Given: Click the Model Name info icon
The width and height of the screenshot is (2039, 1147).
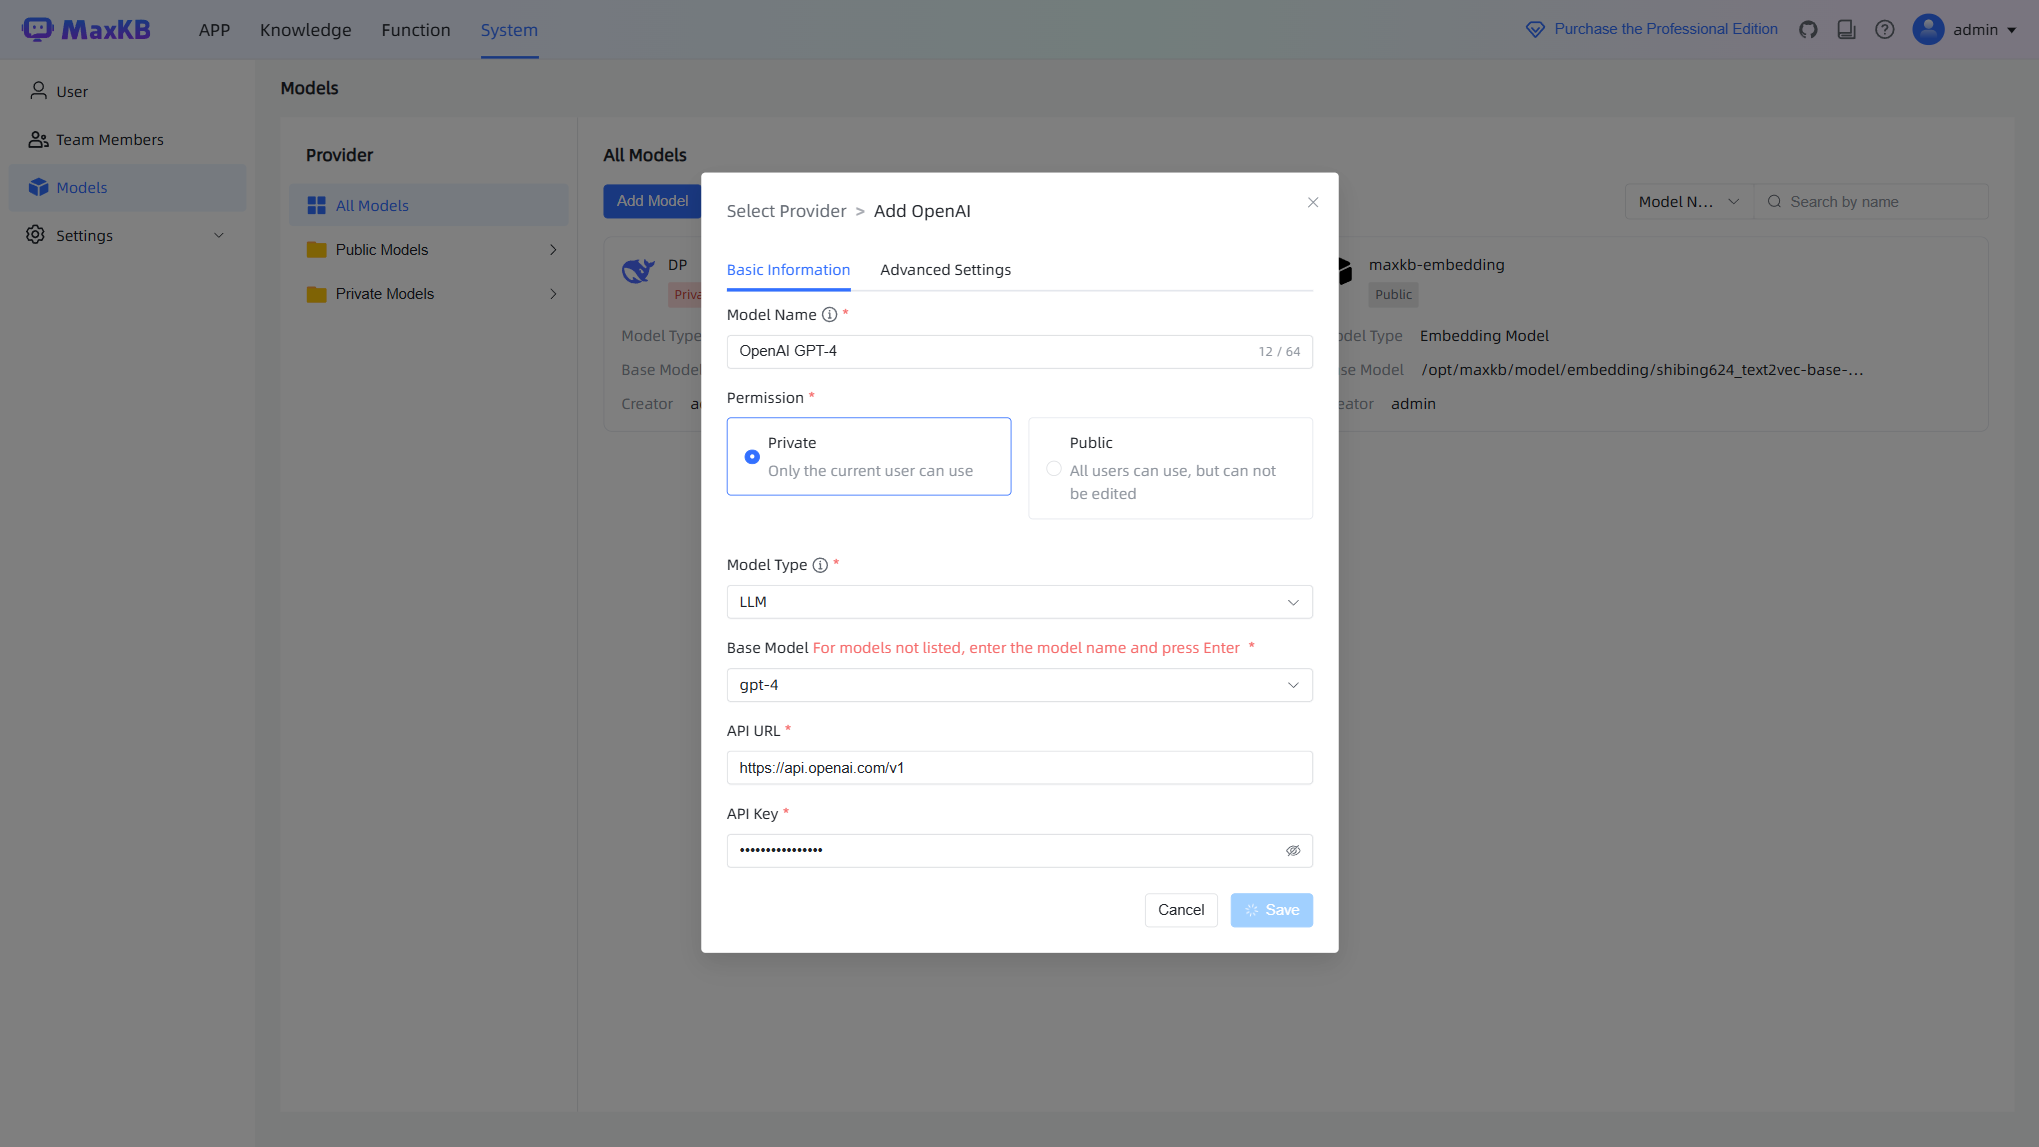Looking at the screenshot, I should pos(829,315).
